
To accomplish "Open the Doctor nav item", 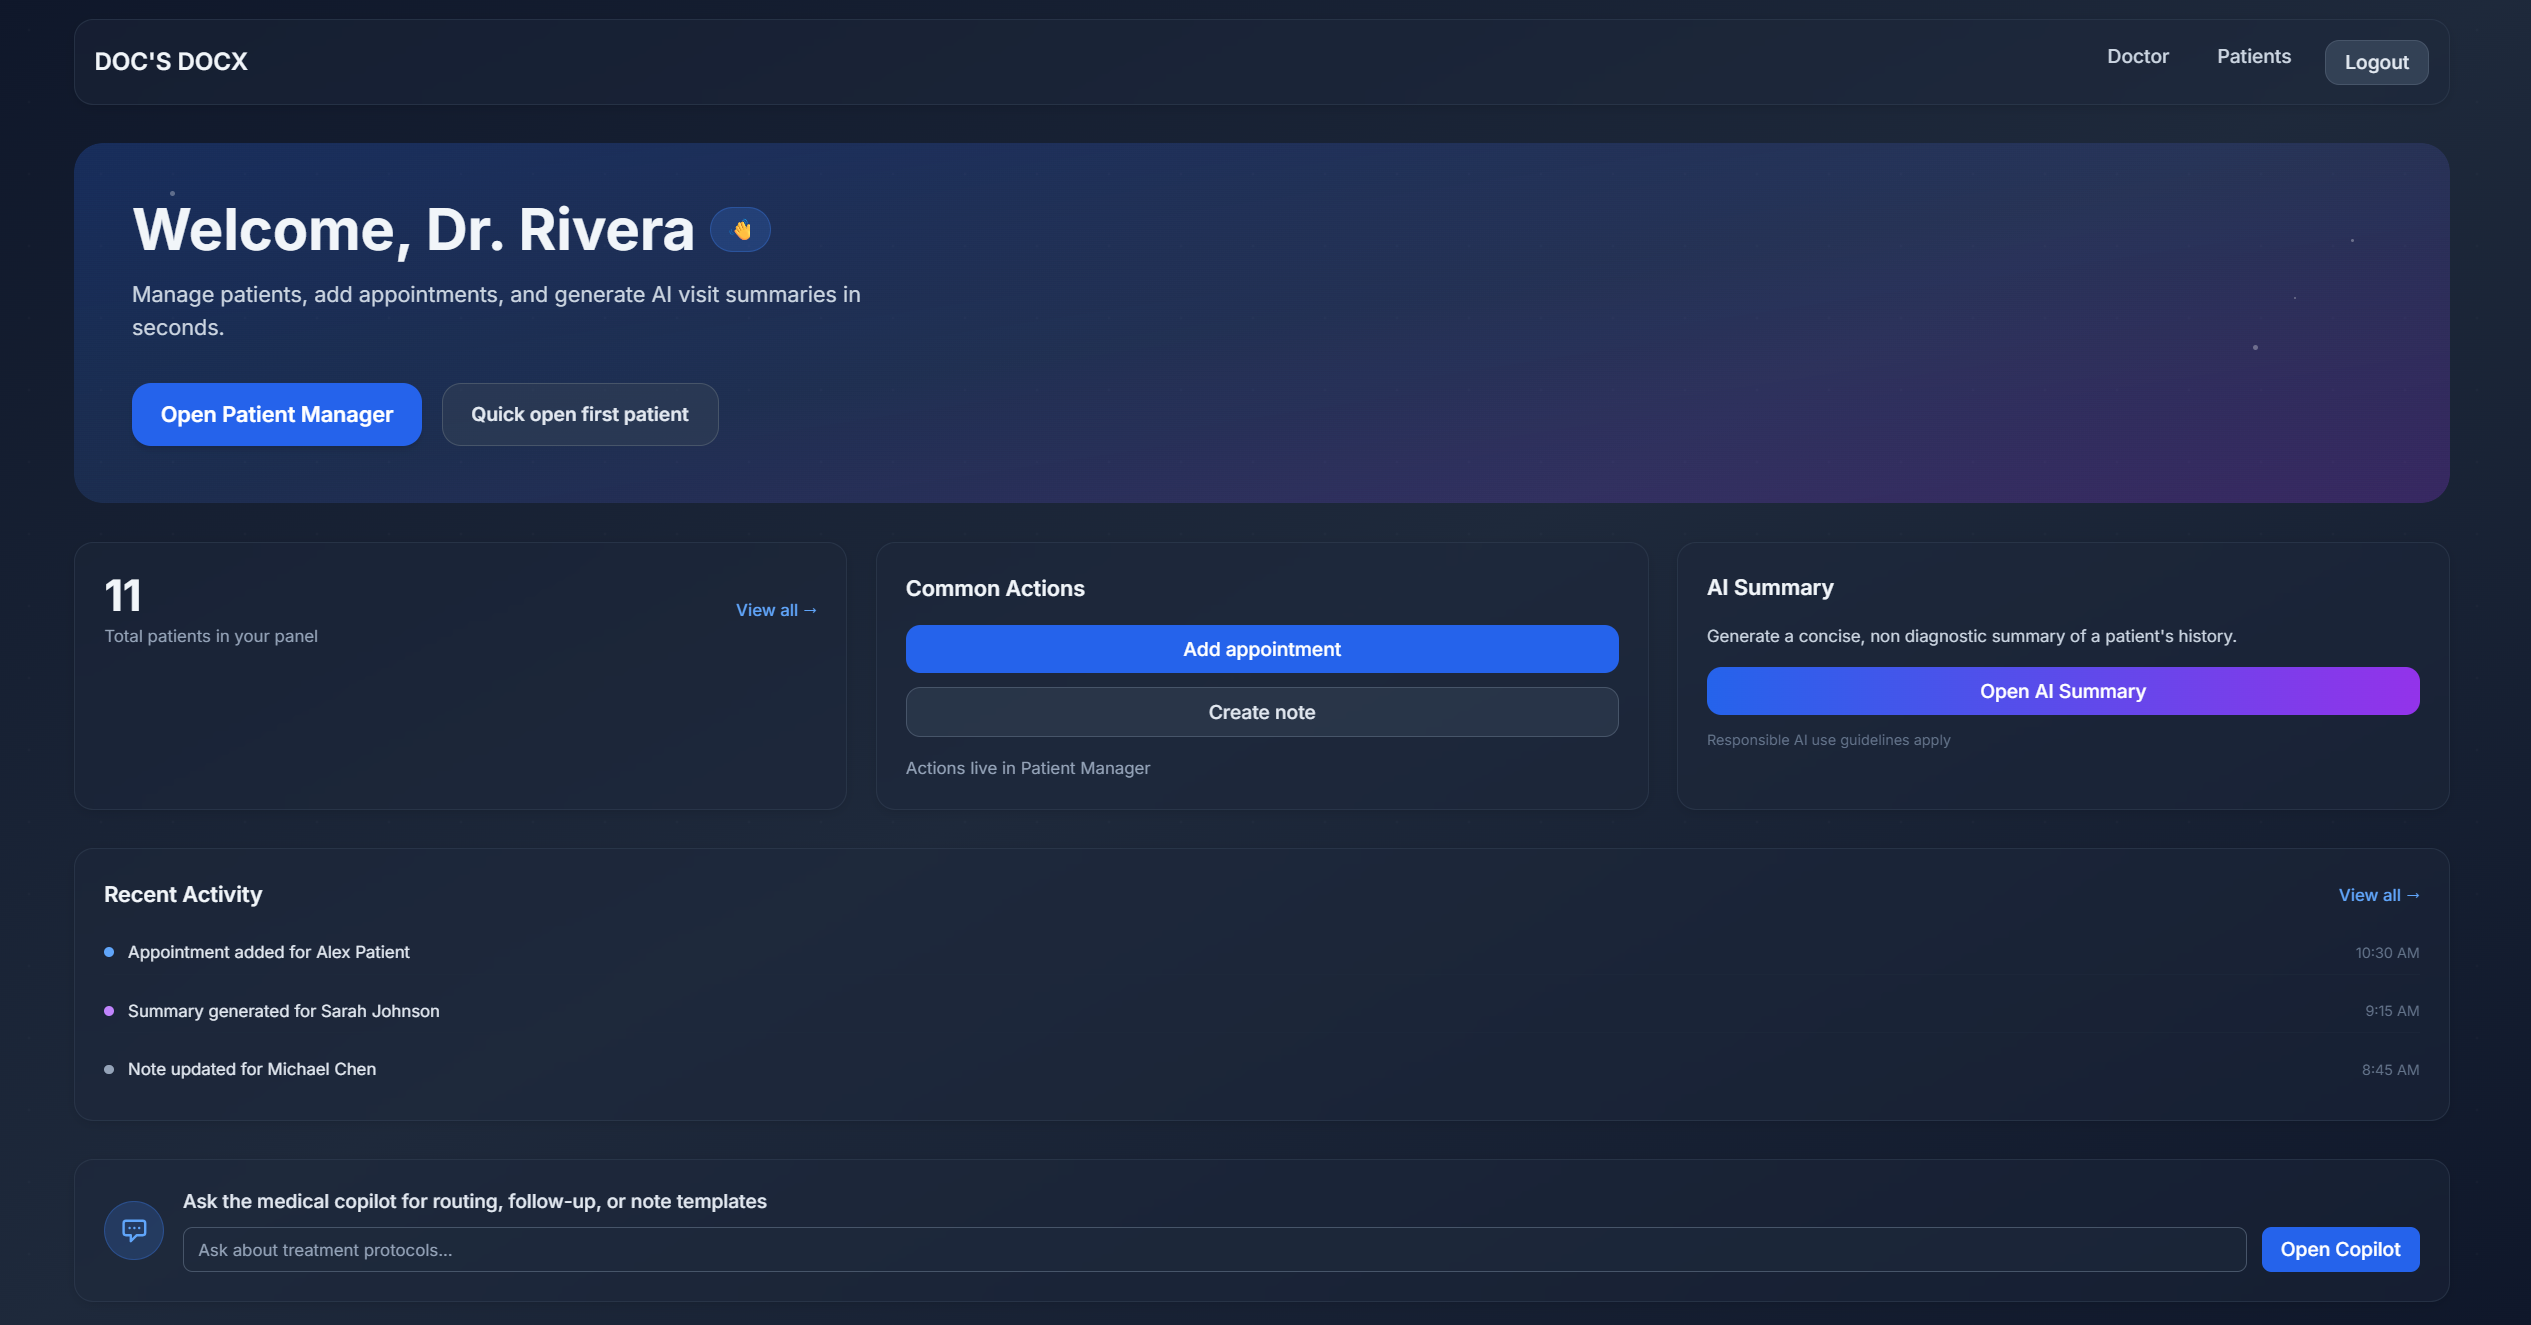I will [x=2137, y=57].
